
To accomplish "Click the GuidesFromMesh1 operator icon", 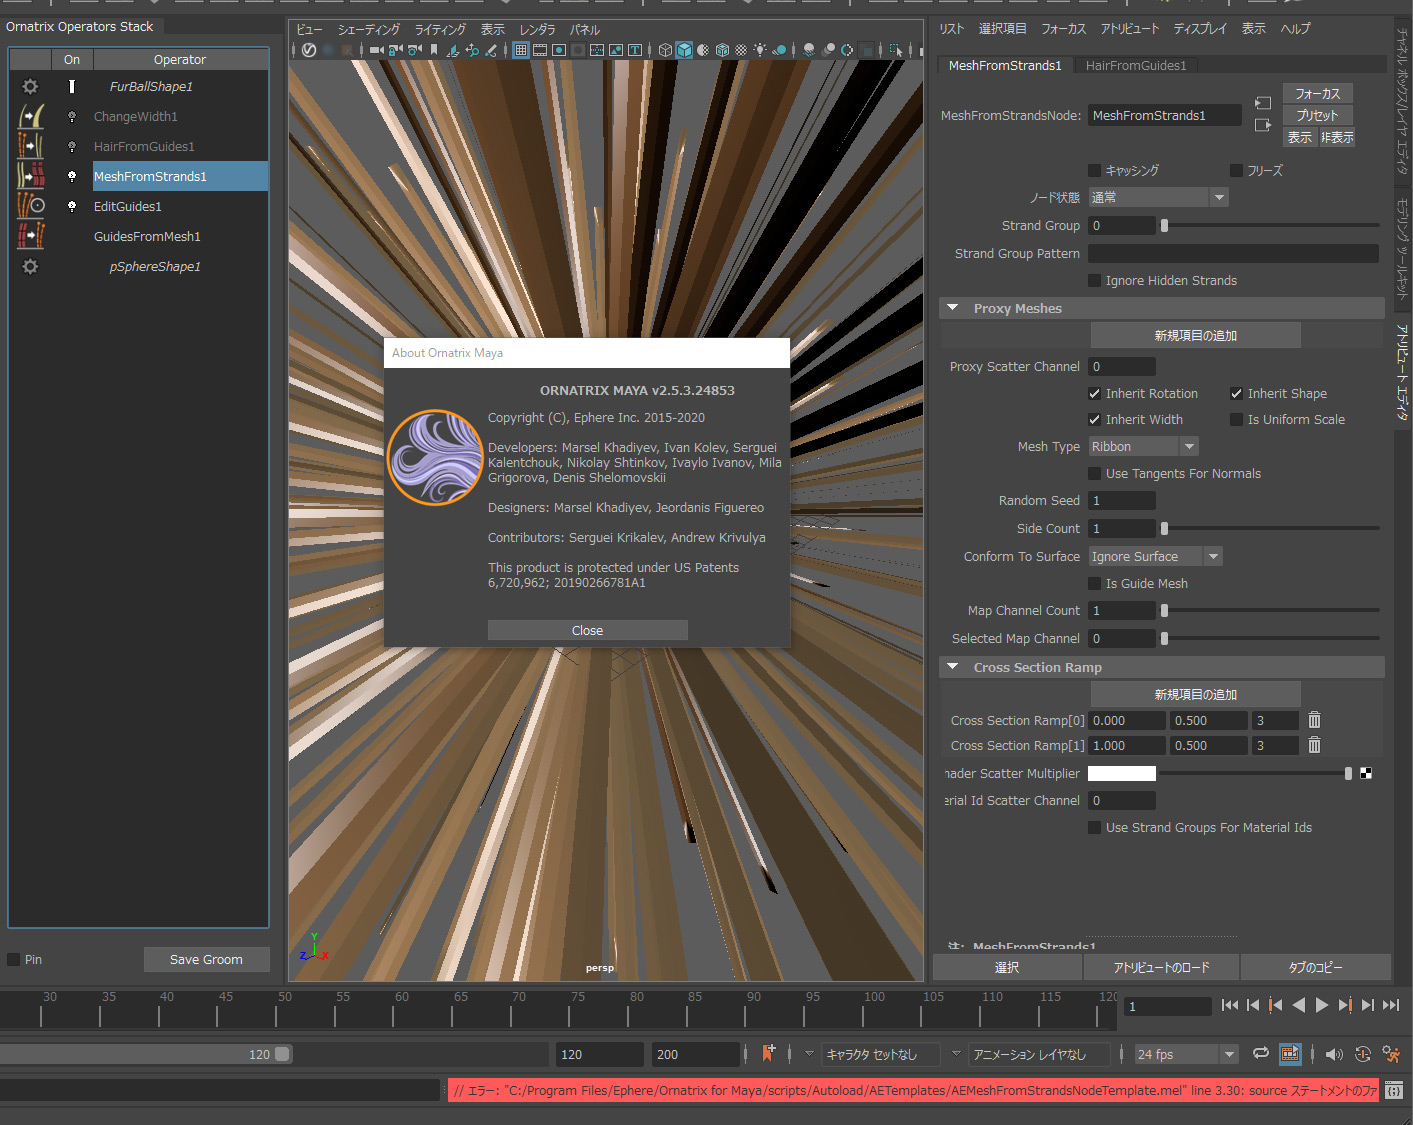I will coord(31,237).
